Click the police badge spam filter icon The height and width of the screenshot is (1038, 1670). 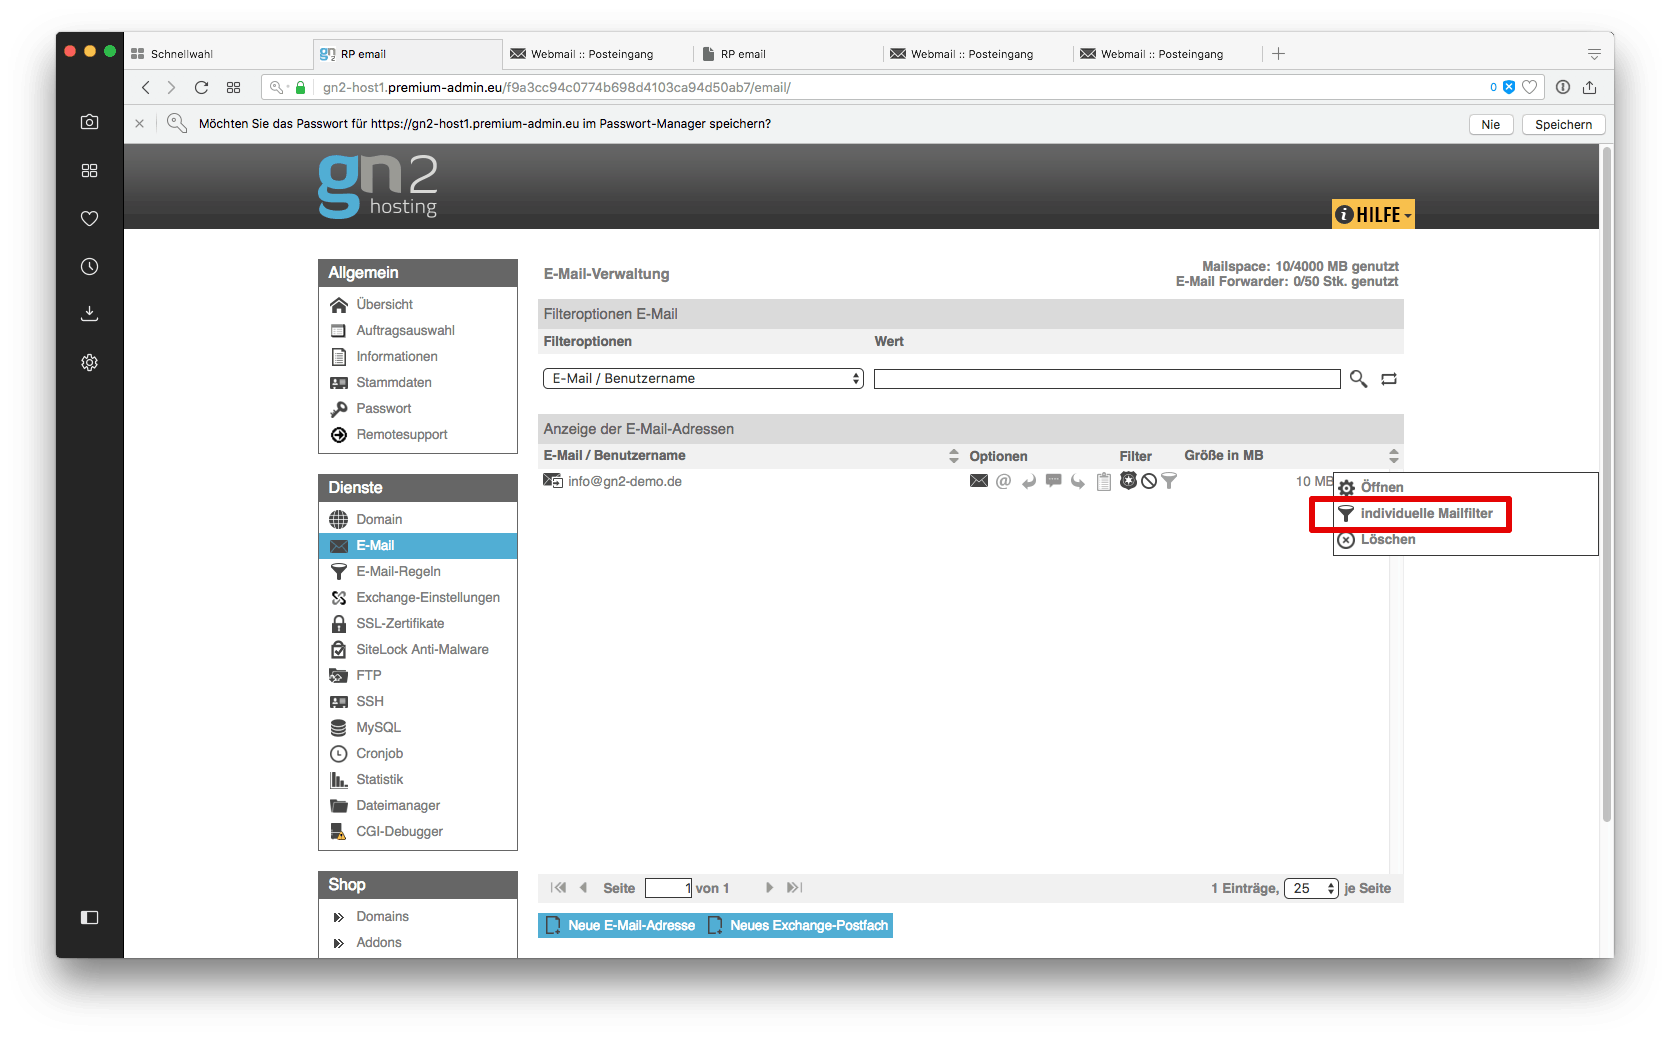coord(1129,481)
